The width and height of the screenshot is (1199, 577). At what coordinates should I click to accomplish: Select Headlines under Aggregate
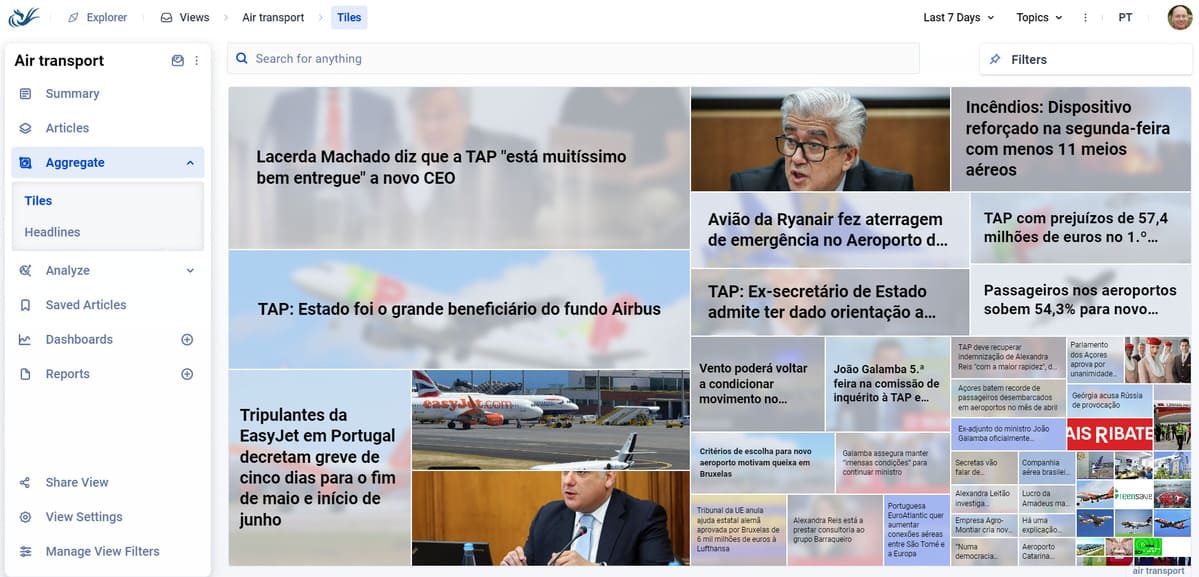click(52, 232)
